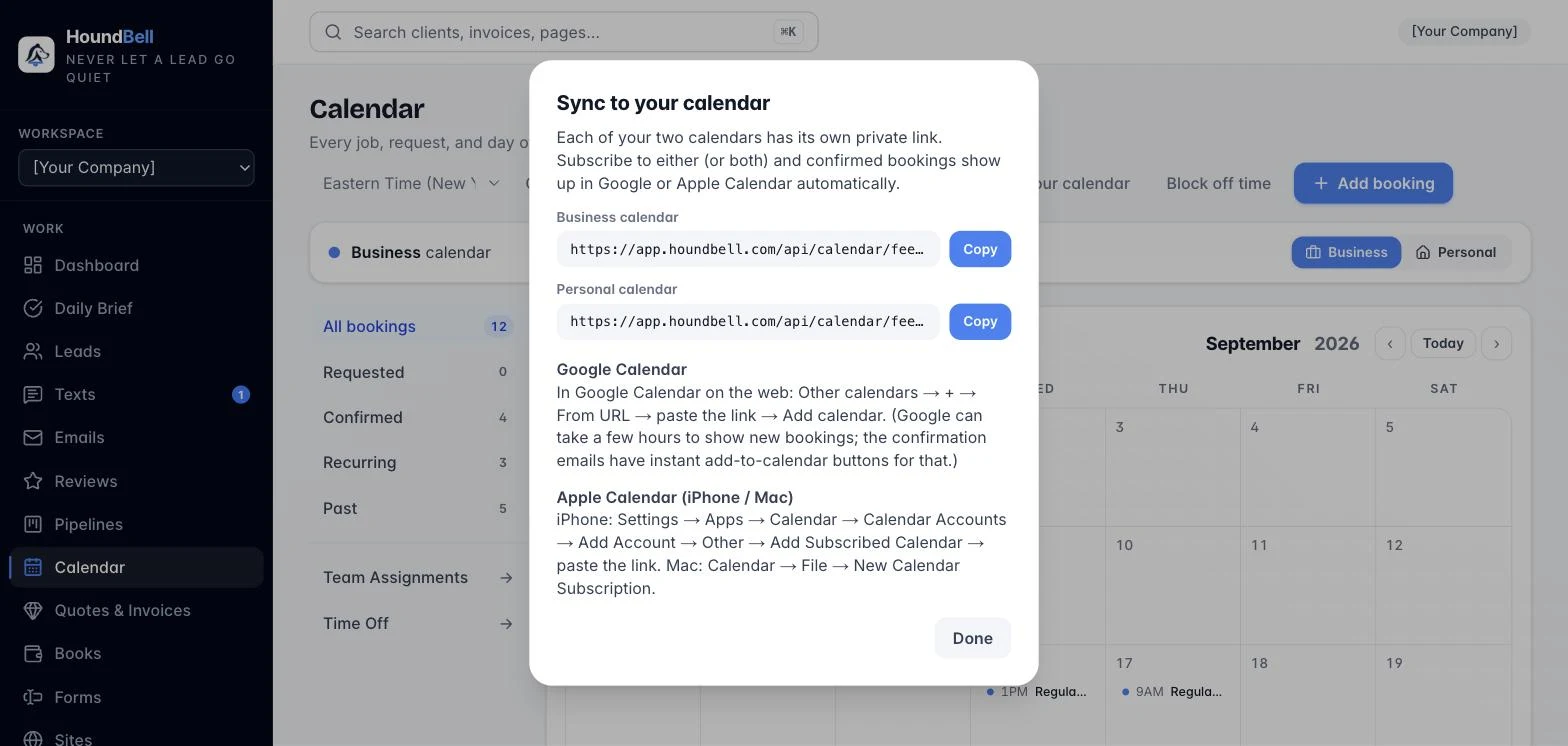Click the [Your Company] account badge

(1464, 31)
